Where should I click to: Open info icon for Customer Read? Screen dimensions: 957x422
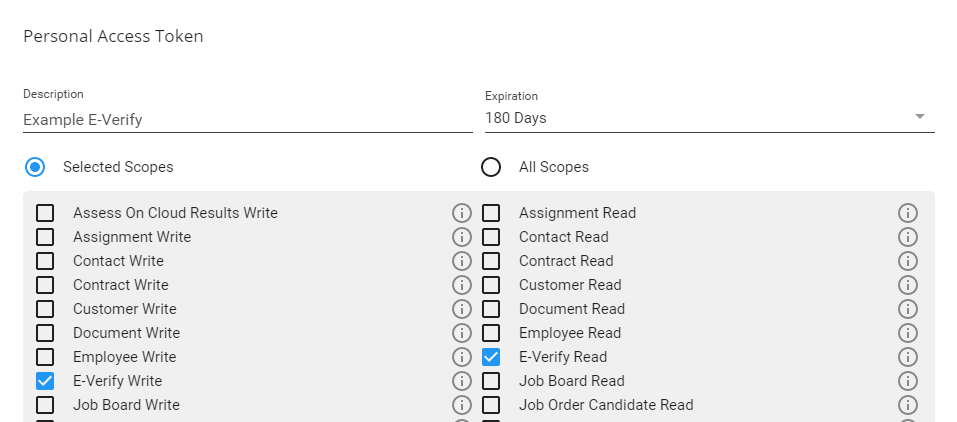pyautogui.click(x=908, y=285)
